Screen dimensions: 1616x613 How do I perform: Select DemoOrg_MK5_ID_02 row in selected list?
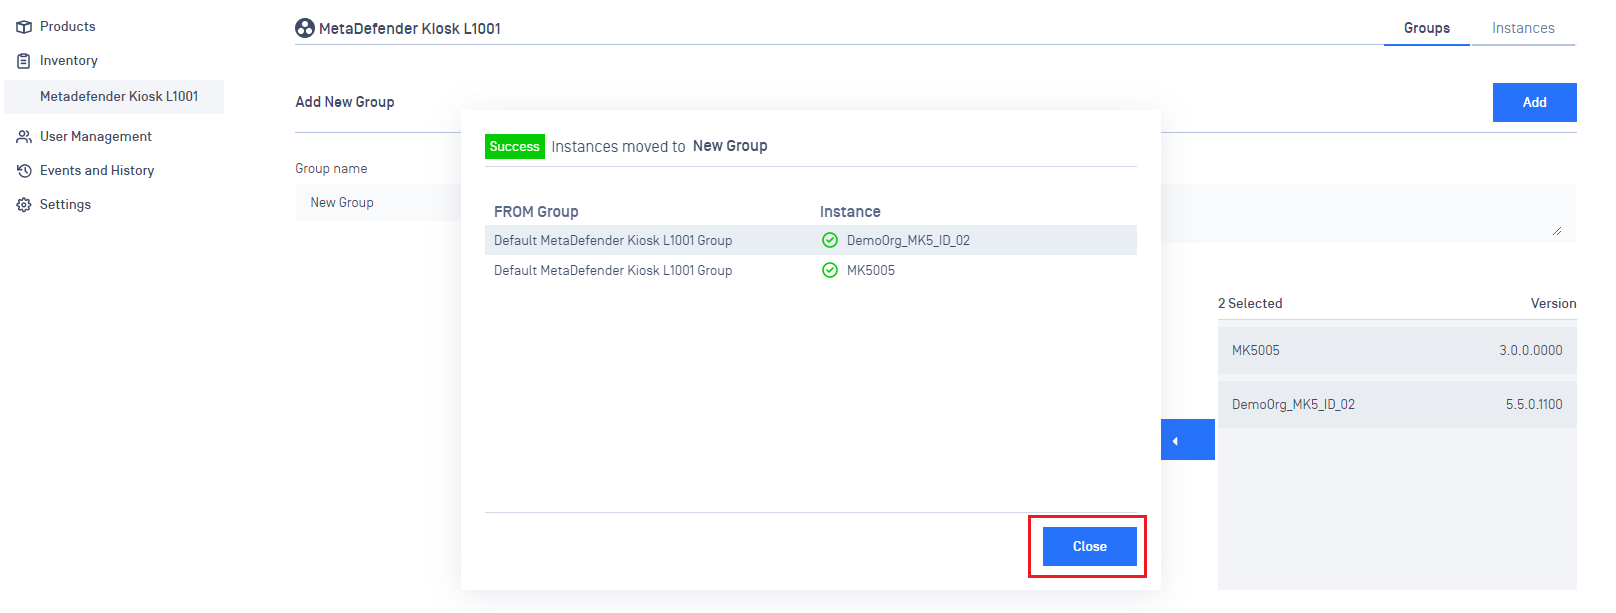coord(1397,405)
